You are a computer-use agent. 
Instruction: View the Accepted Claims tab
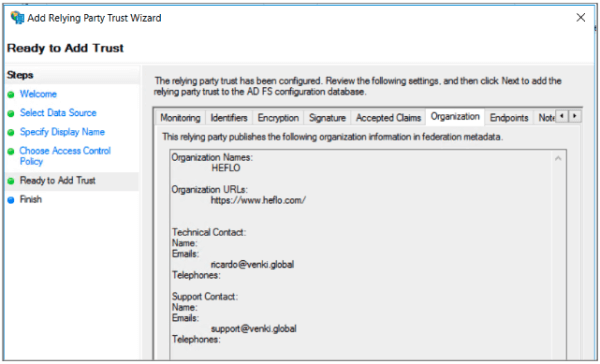[x=388, y=118]
